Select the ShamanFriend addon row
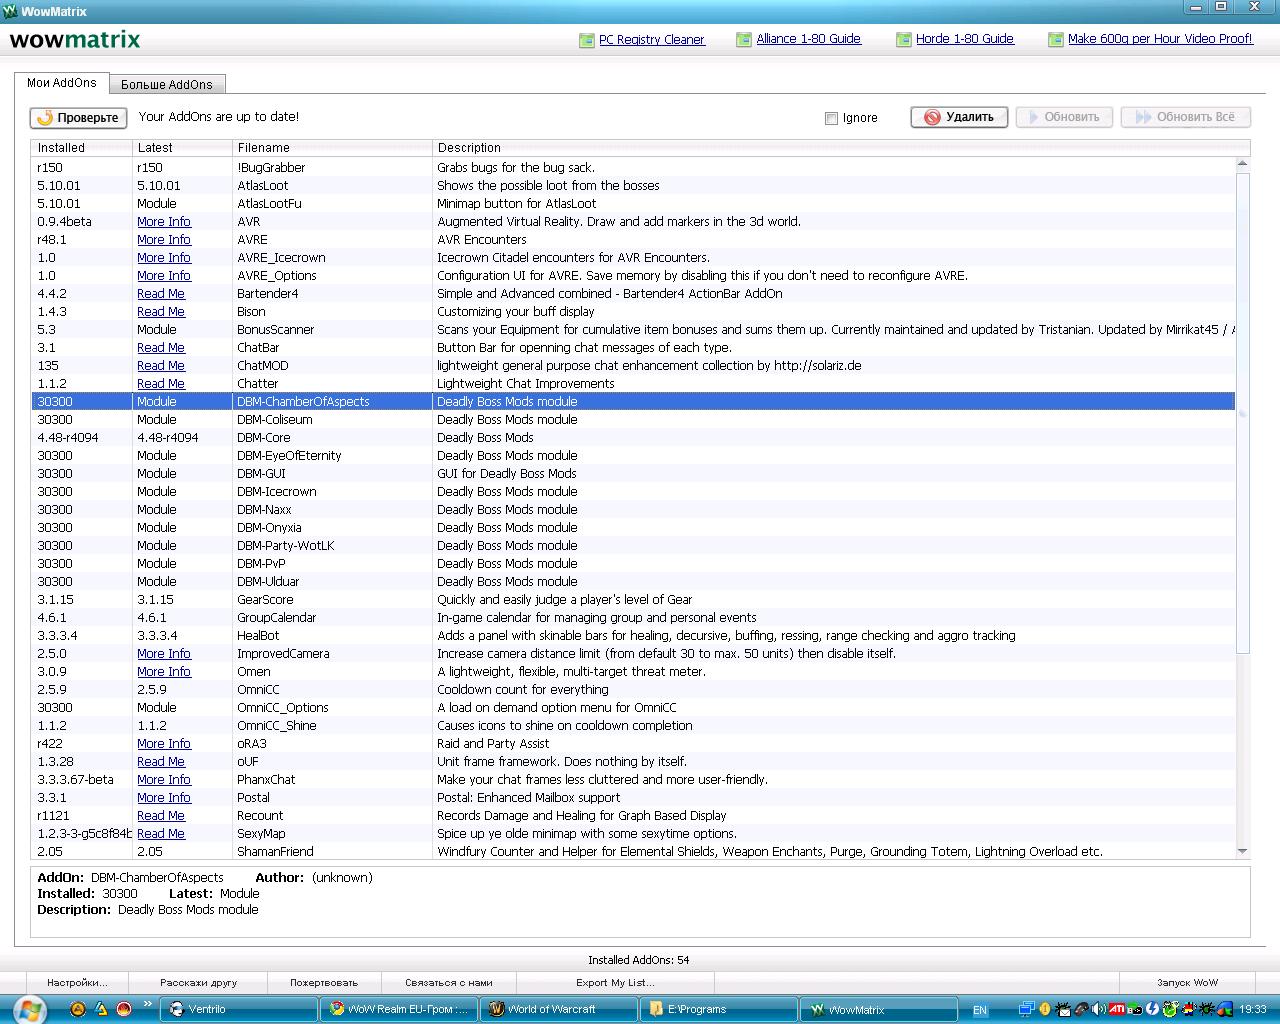 coord(634,852)
